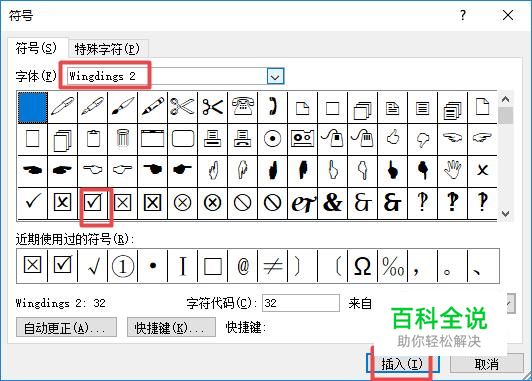Select the empty square in recent symbols

click(x=212, y=266)
